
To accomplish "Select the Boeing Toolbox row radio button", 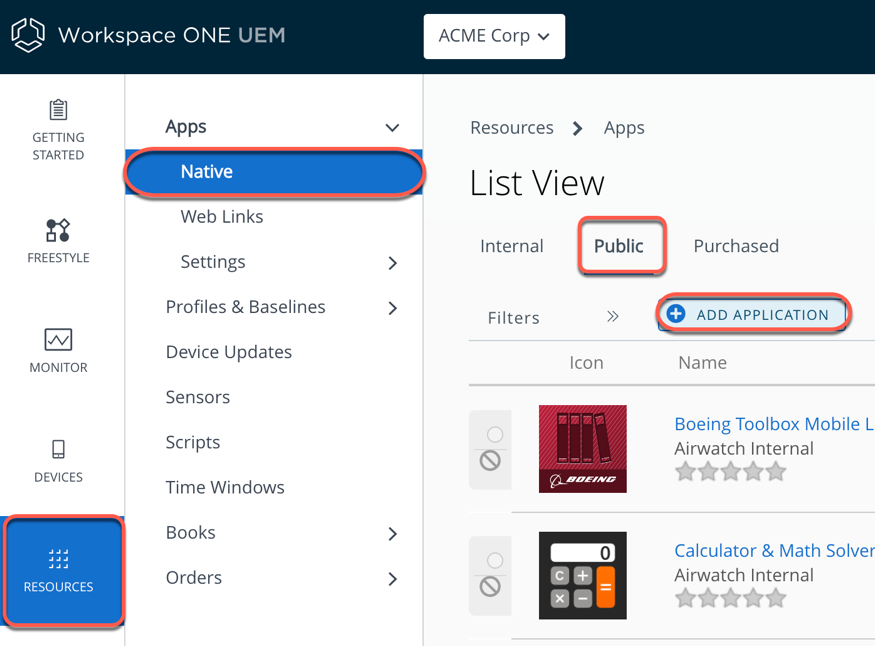I will coord(495,434).
